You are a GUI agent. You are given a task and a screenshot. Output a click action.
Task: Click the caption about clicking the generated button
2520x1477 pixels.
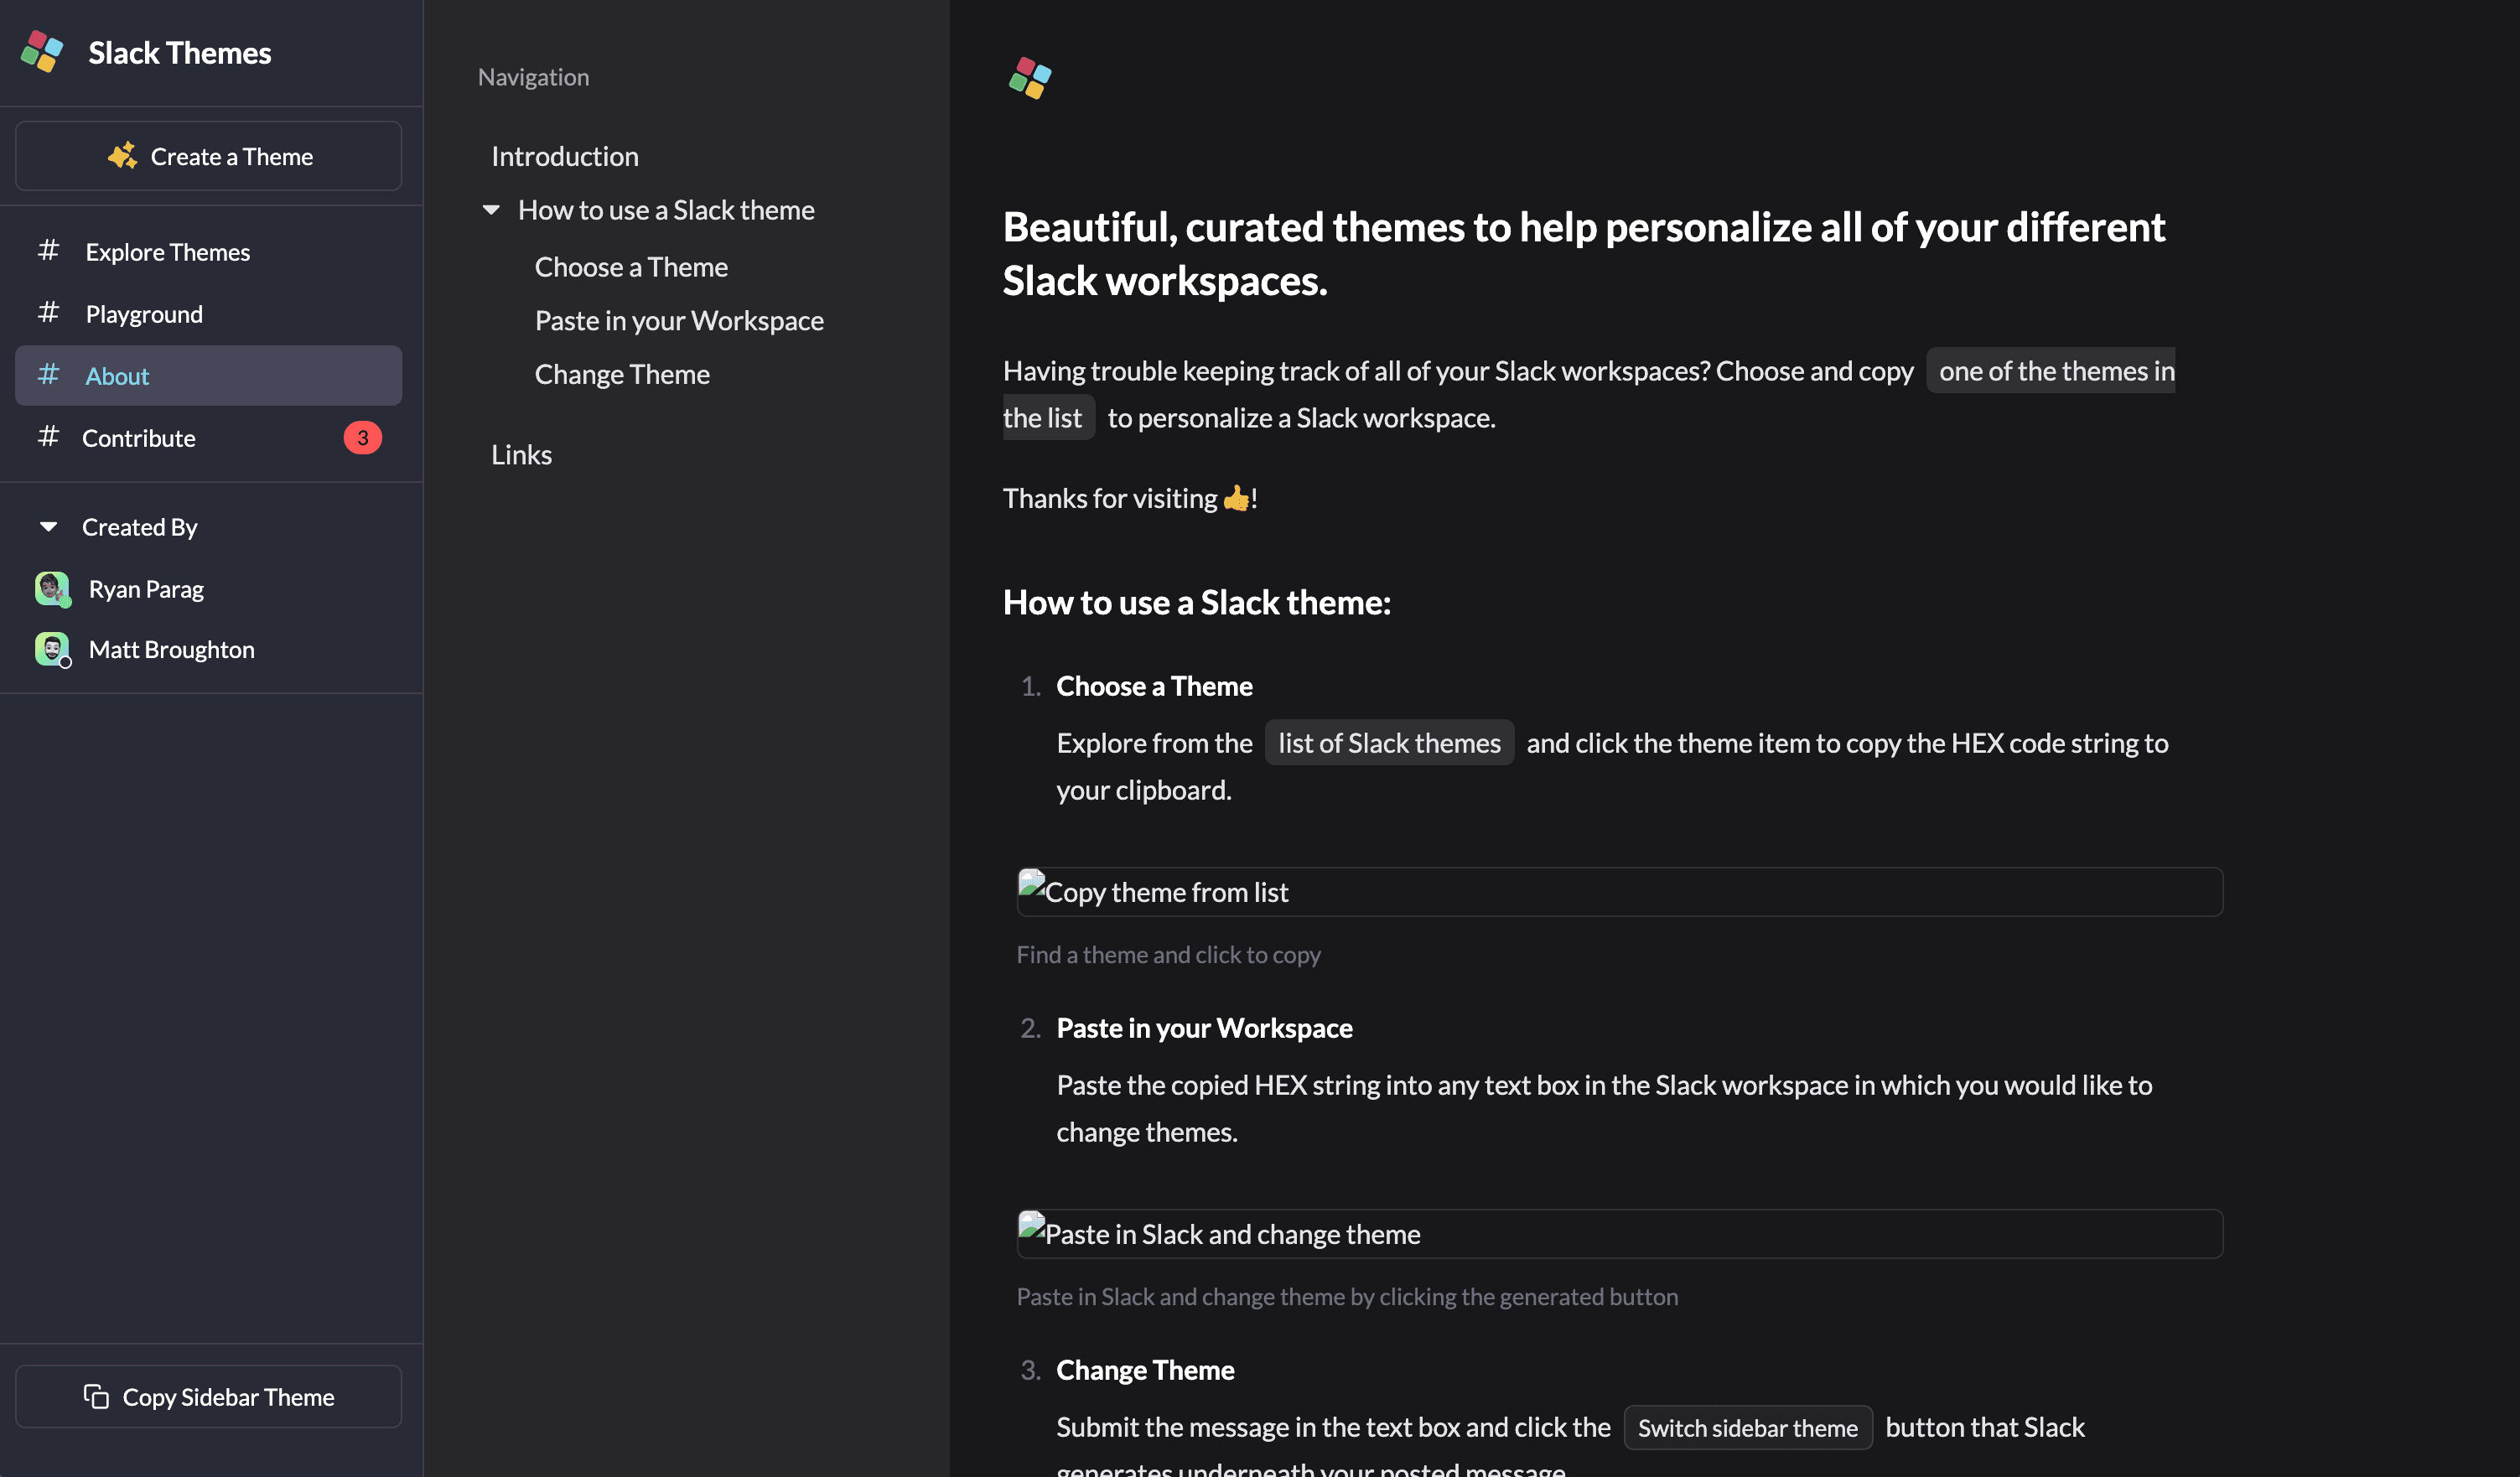pyautogui.click(x=1347, y=1296)
